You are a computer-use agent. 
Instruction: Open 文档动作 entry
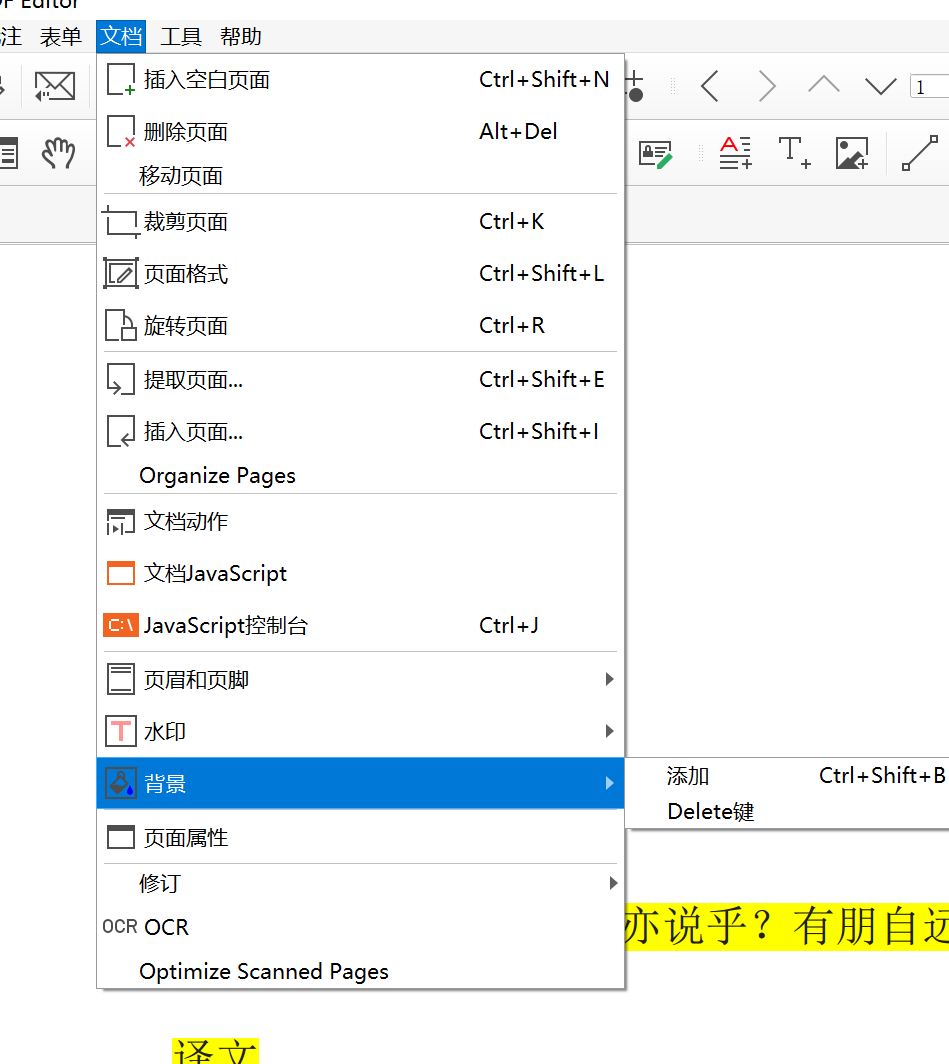(x=360, y=521)
